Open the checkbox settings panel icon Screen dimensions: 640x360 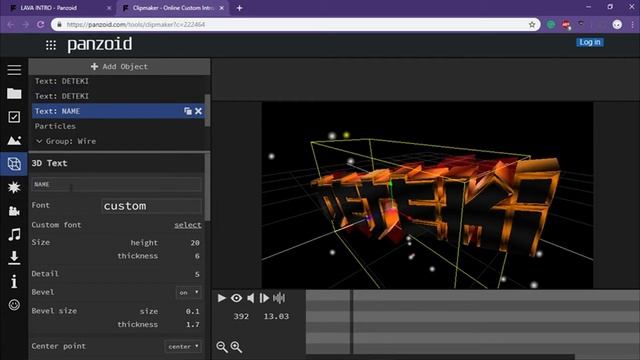point(14,117)
